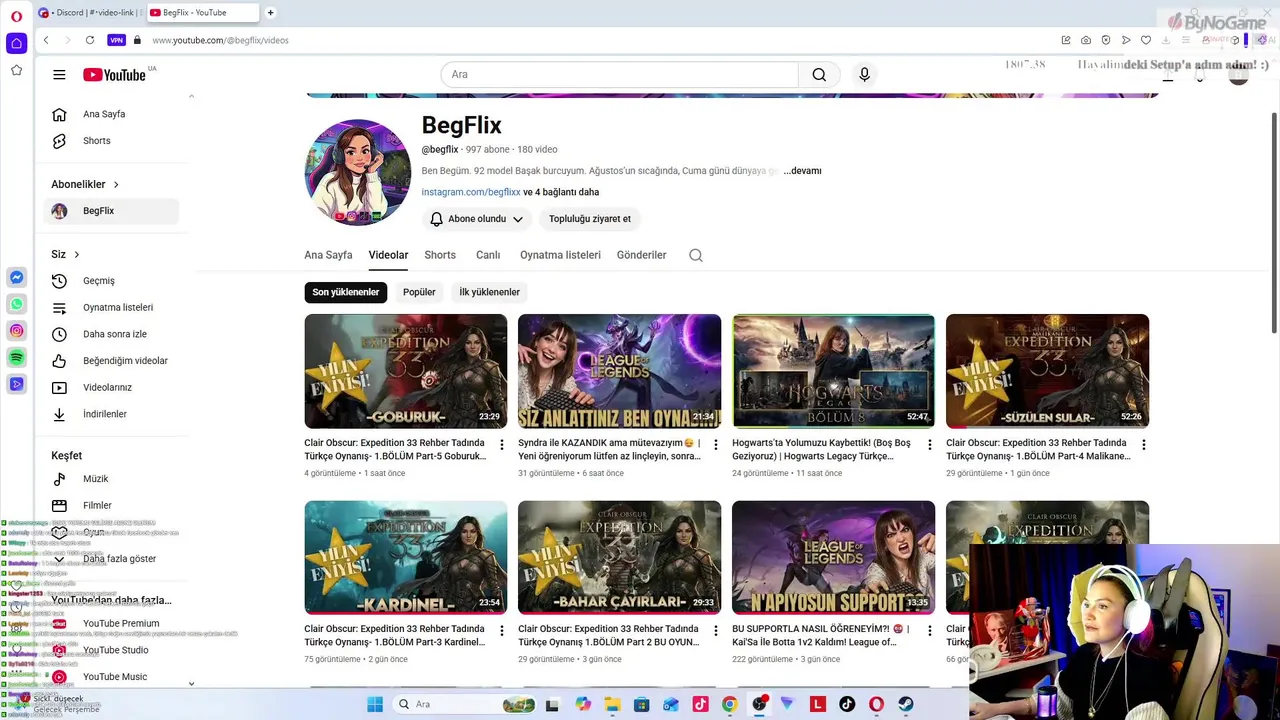1280x720 pixels.
Task: Select the İlk yüklenenler filter chip
Action: (489, 292)
